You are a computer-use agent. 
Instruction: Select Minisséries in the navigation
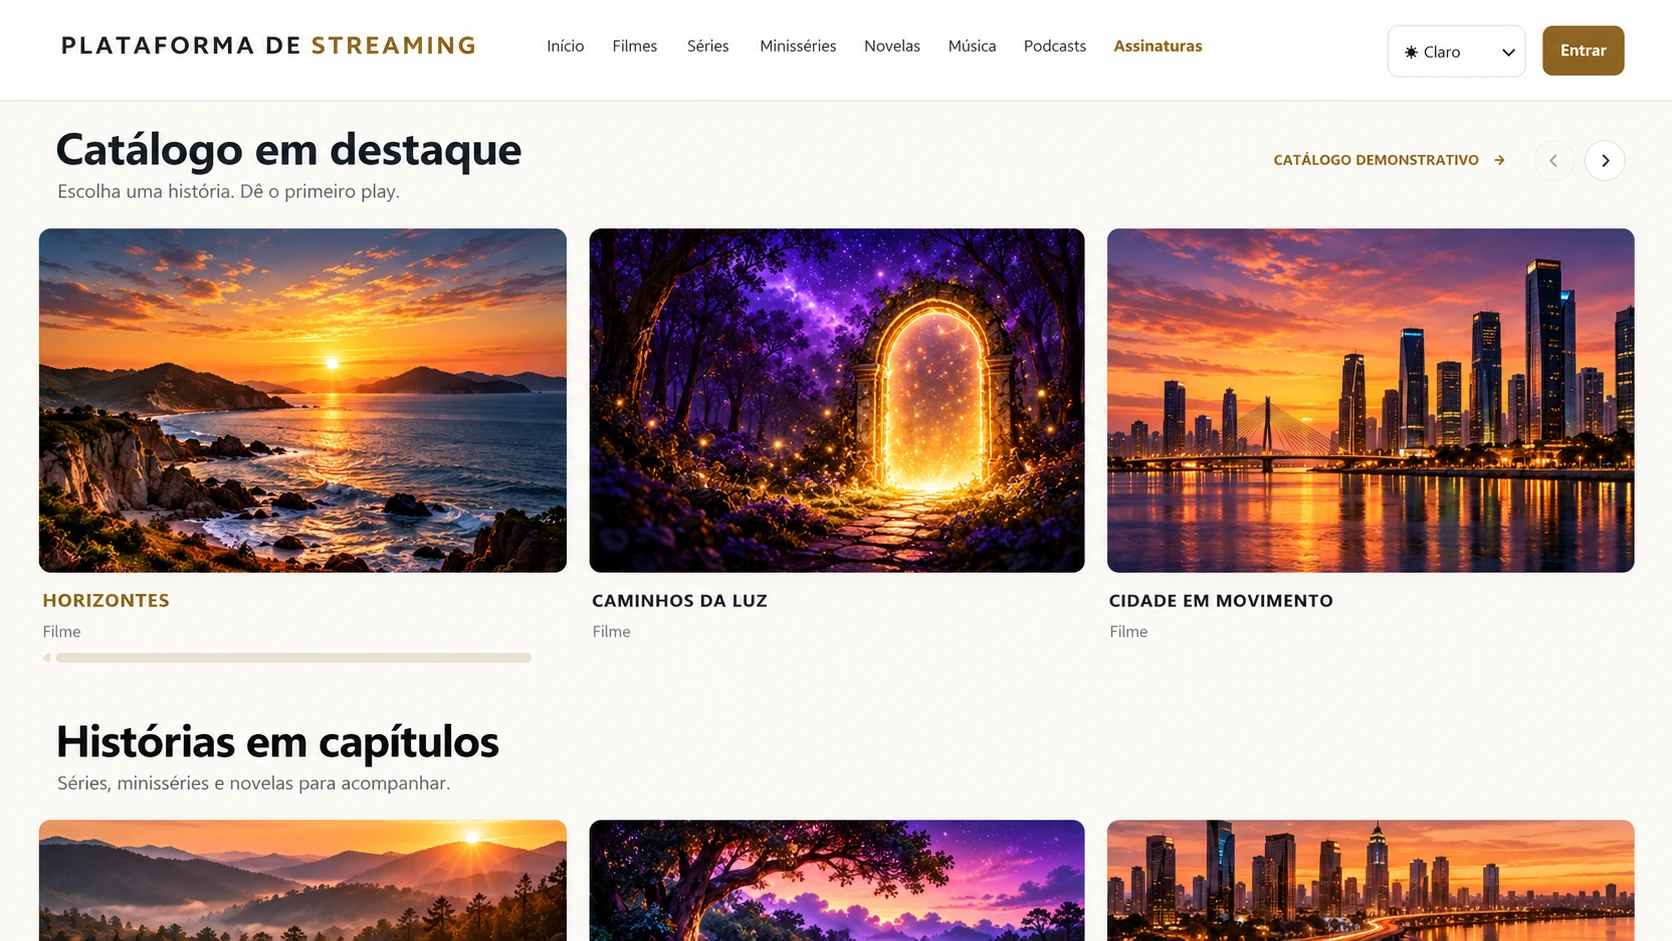tap(797, 46)
